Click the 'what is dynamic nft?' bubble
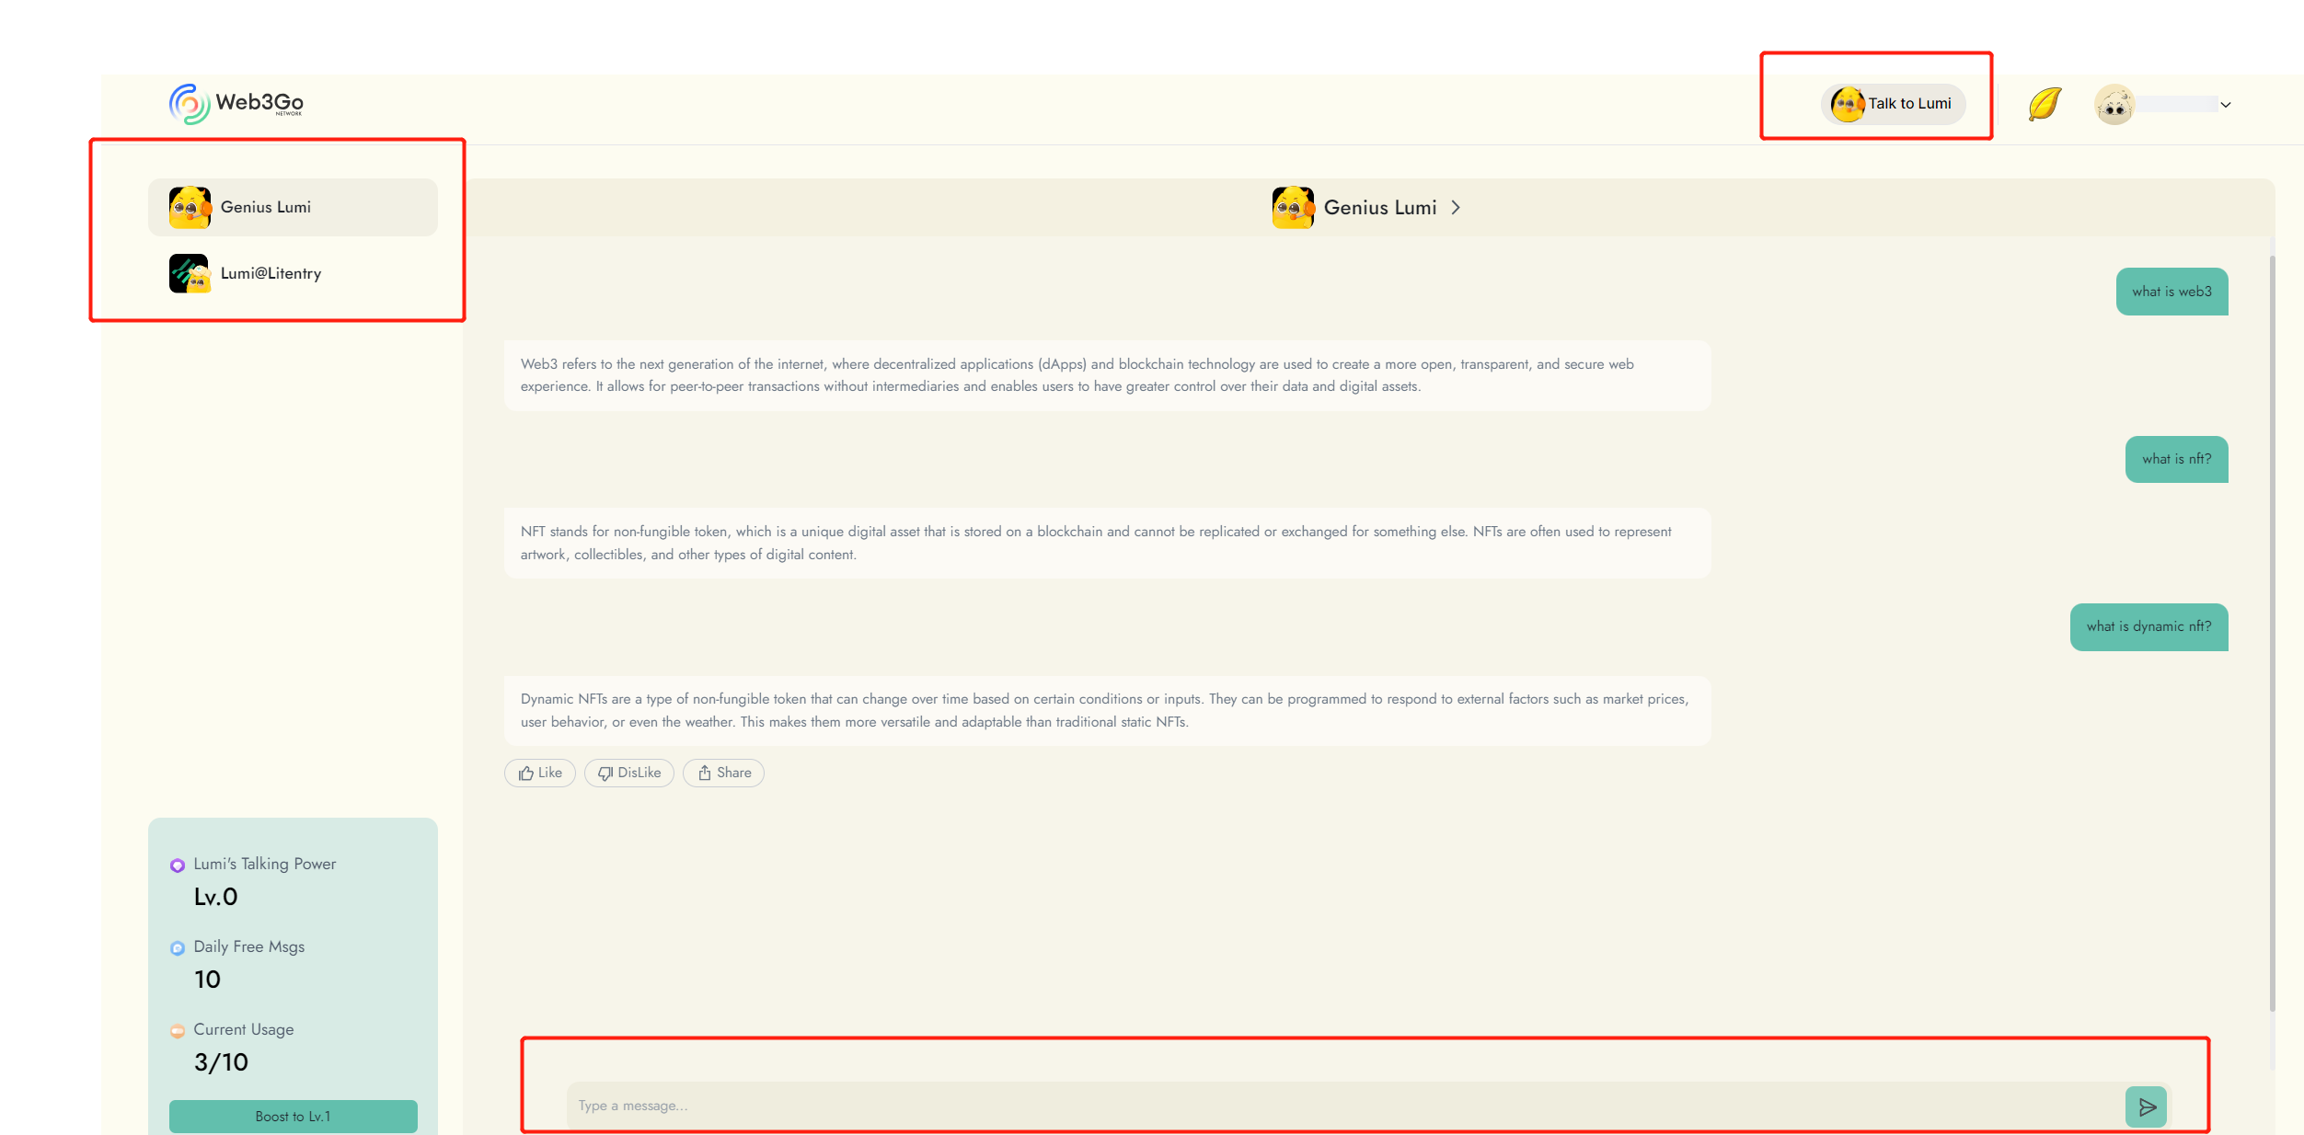This screenshot has width=2304, height=1135. (2148, 626)
